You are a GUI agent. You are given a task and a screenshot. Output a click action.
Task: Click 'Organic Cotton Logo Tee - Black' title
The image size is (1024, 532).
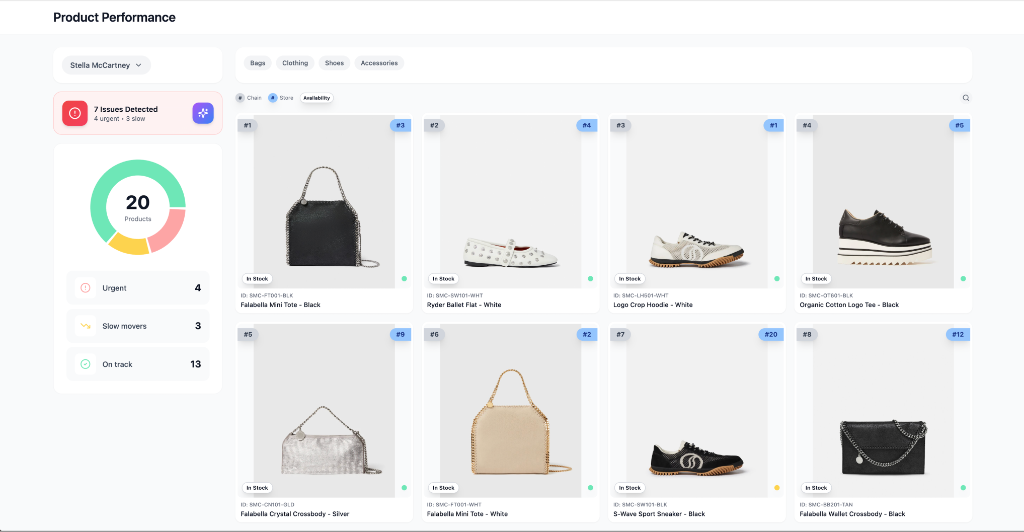(849, 305)
